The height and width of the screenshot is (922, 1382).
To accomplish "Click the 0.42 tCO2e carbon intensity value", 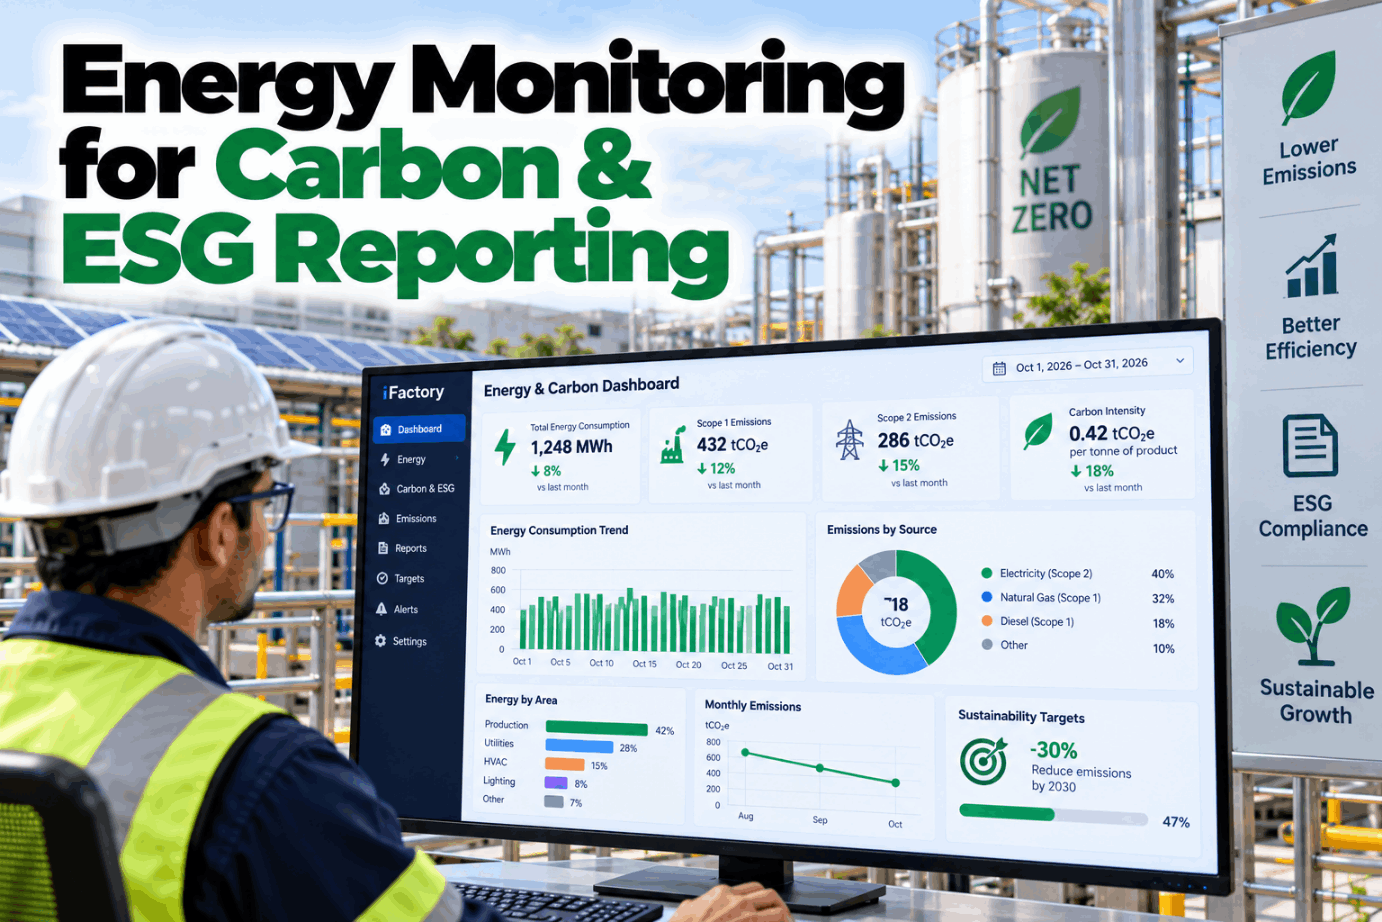I will [x=1112, y=433].
